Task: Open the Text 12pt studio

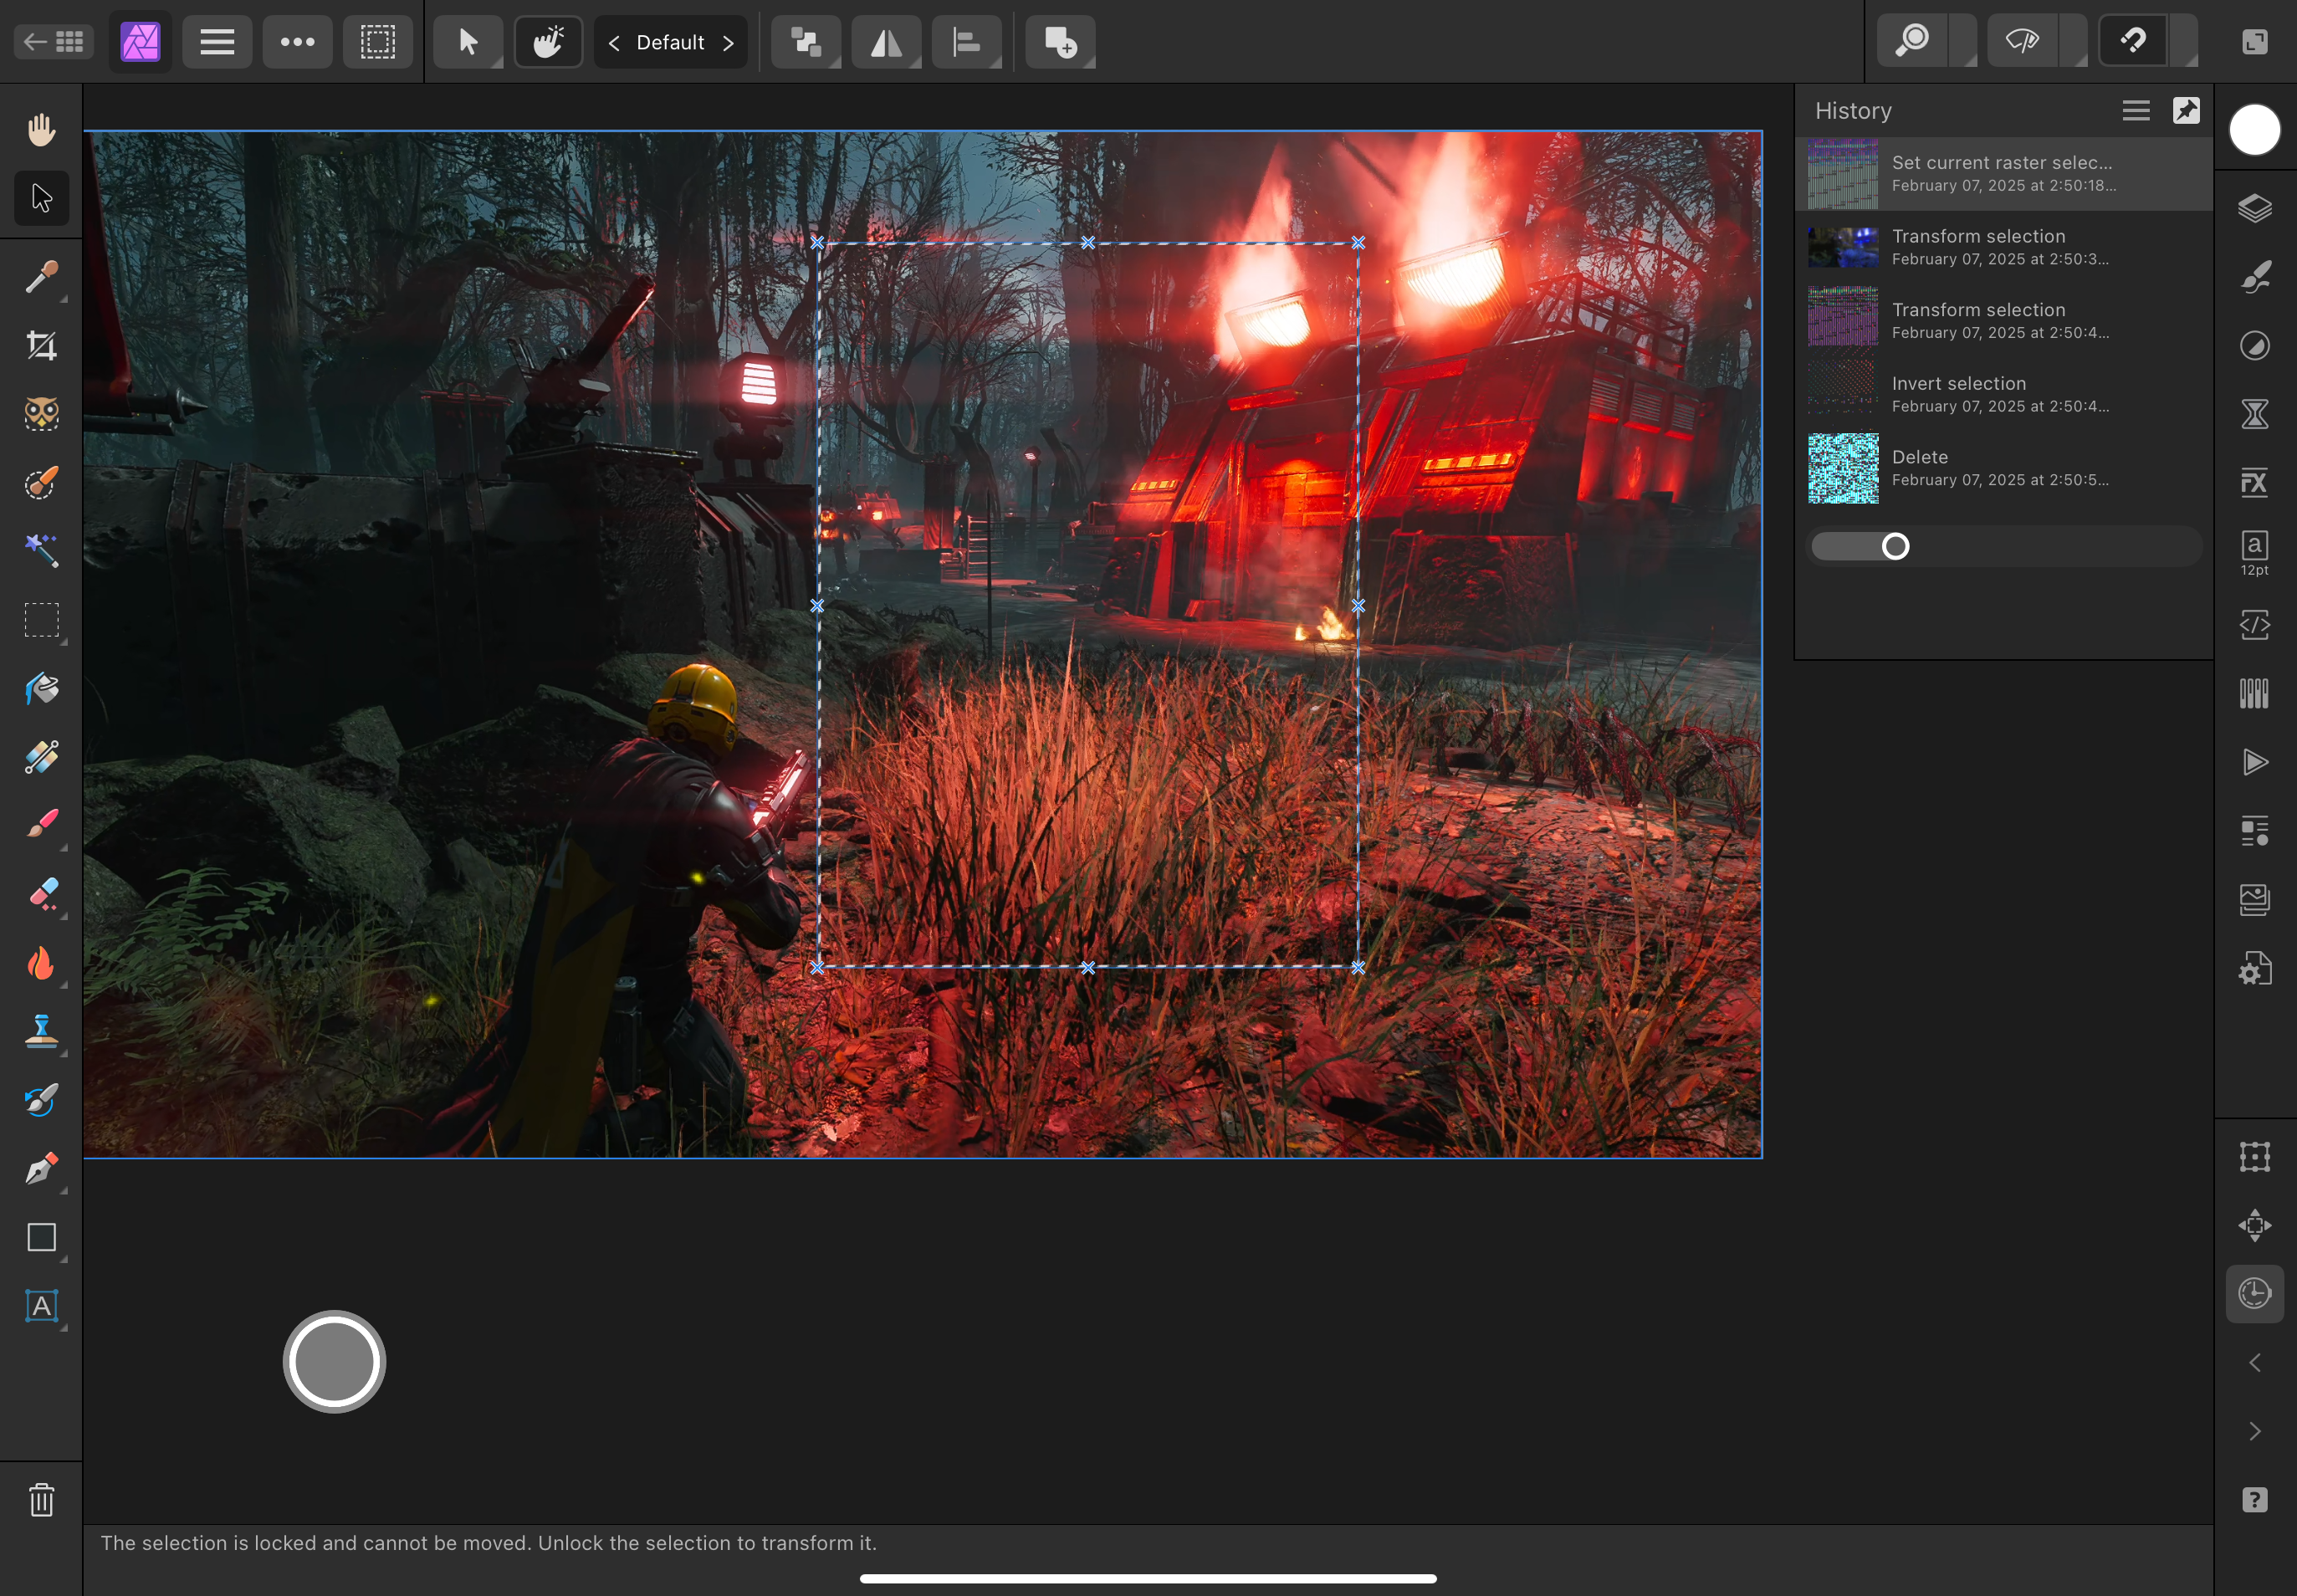Action: point(2254,553)
